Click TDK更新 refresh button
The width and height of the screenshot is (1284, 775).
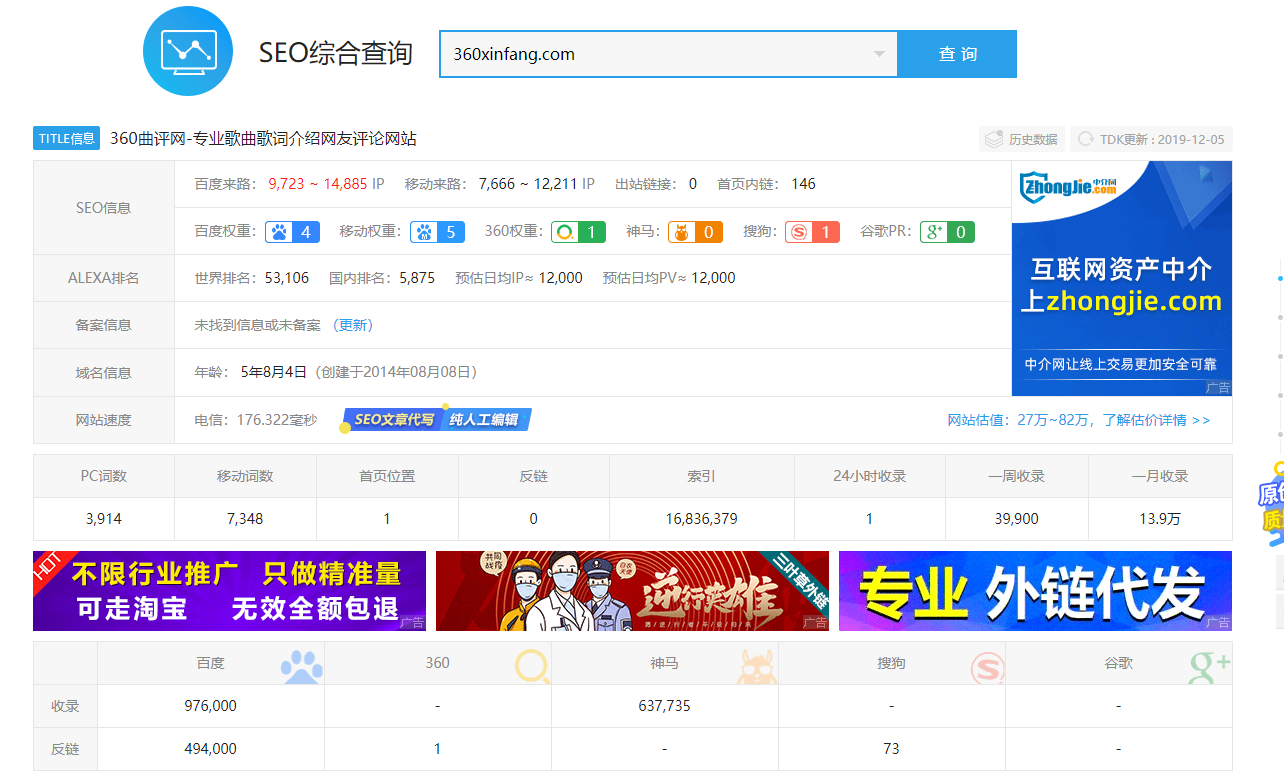tap(1150, 139)
